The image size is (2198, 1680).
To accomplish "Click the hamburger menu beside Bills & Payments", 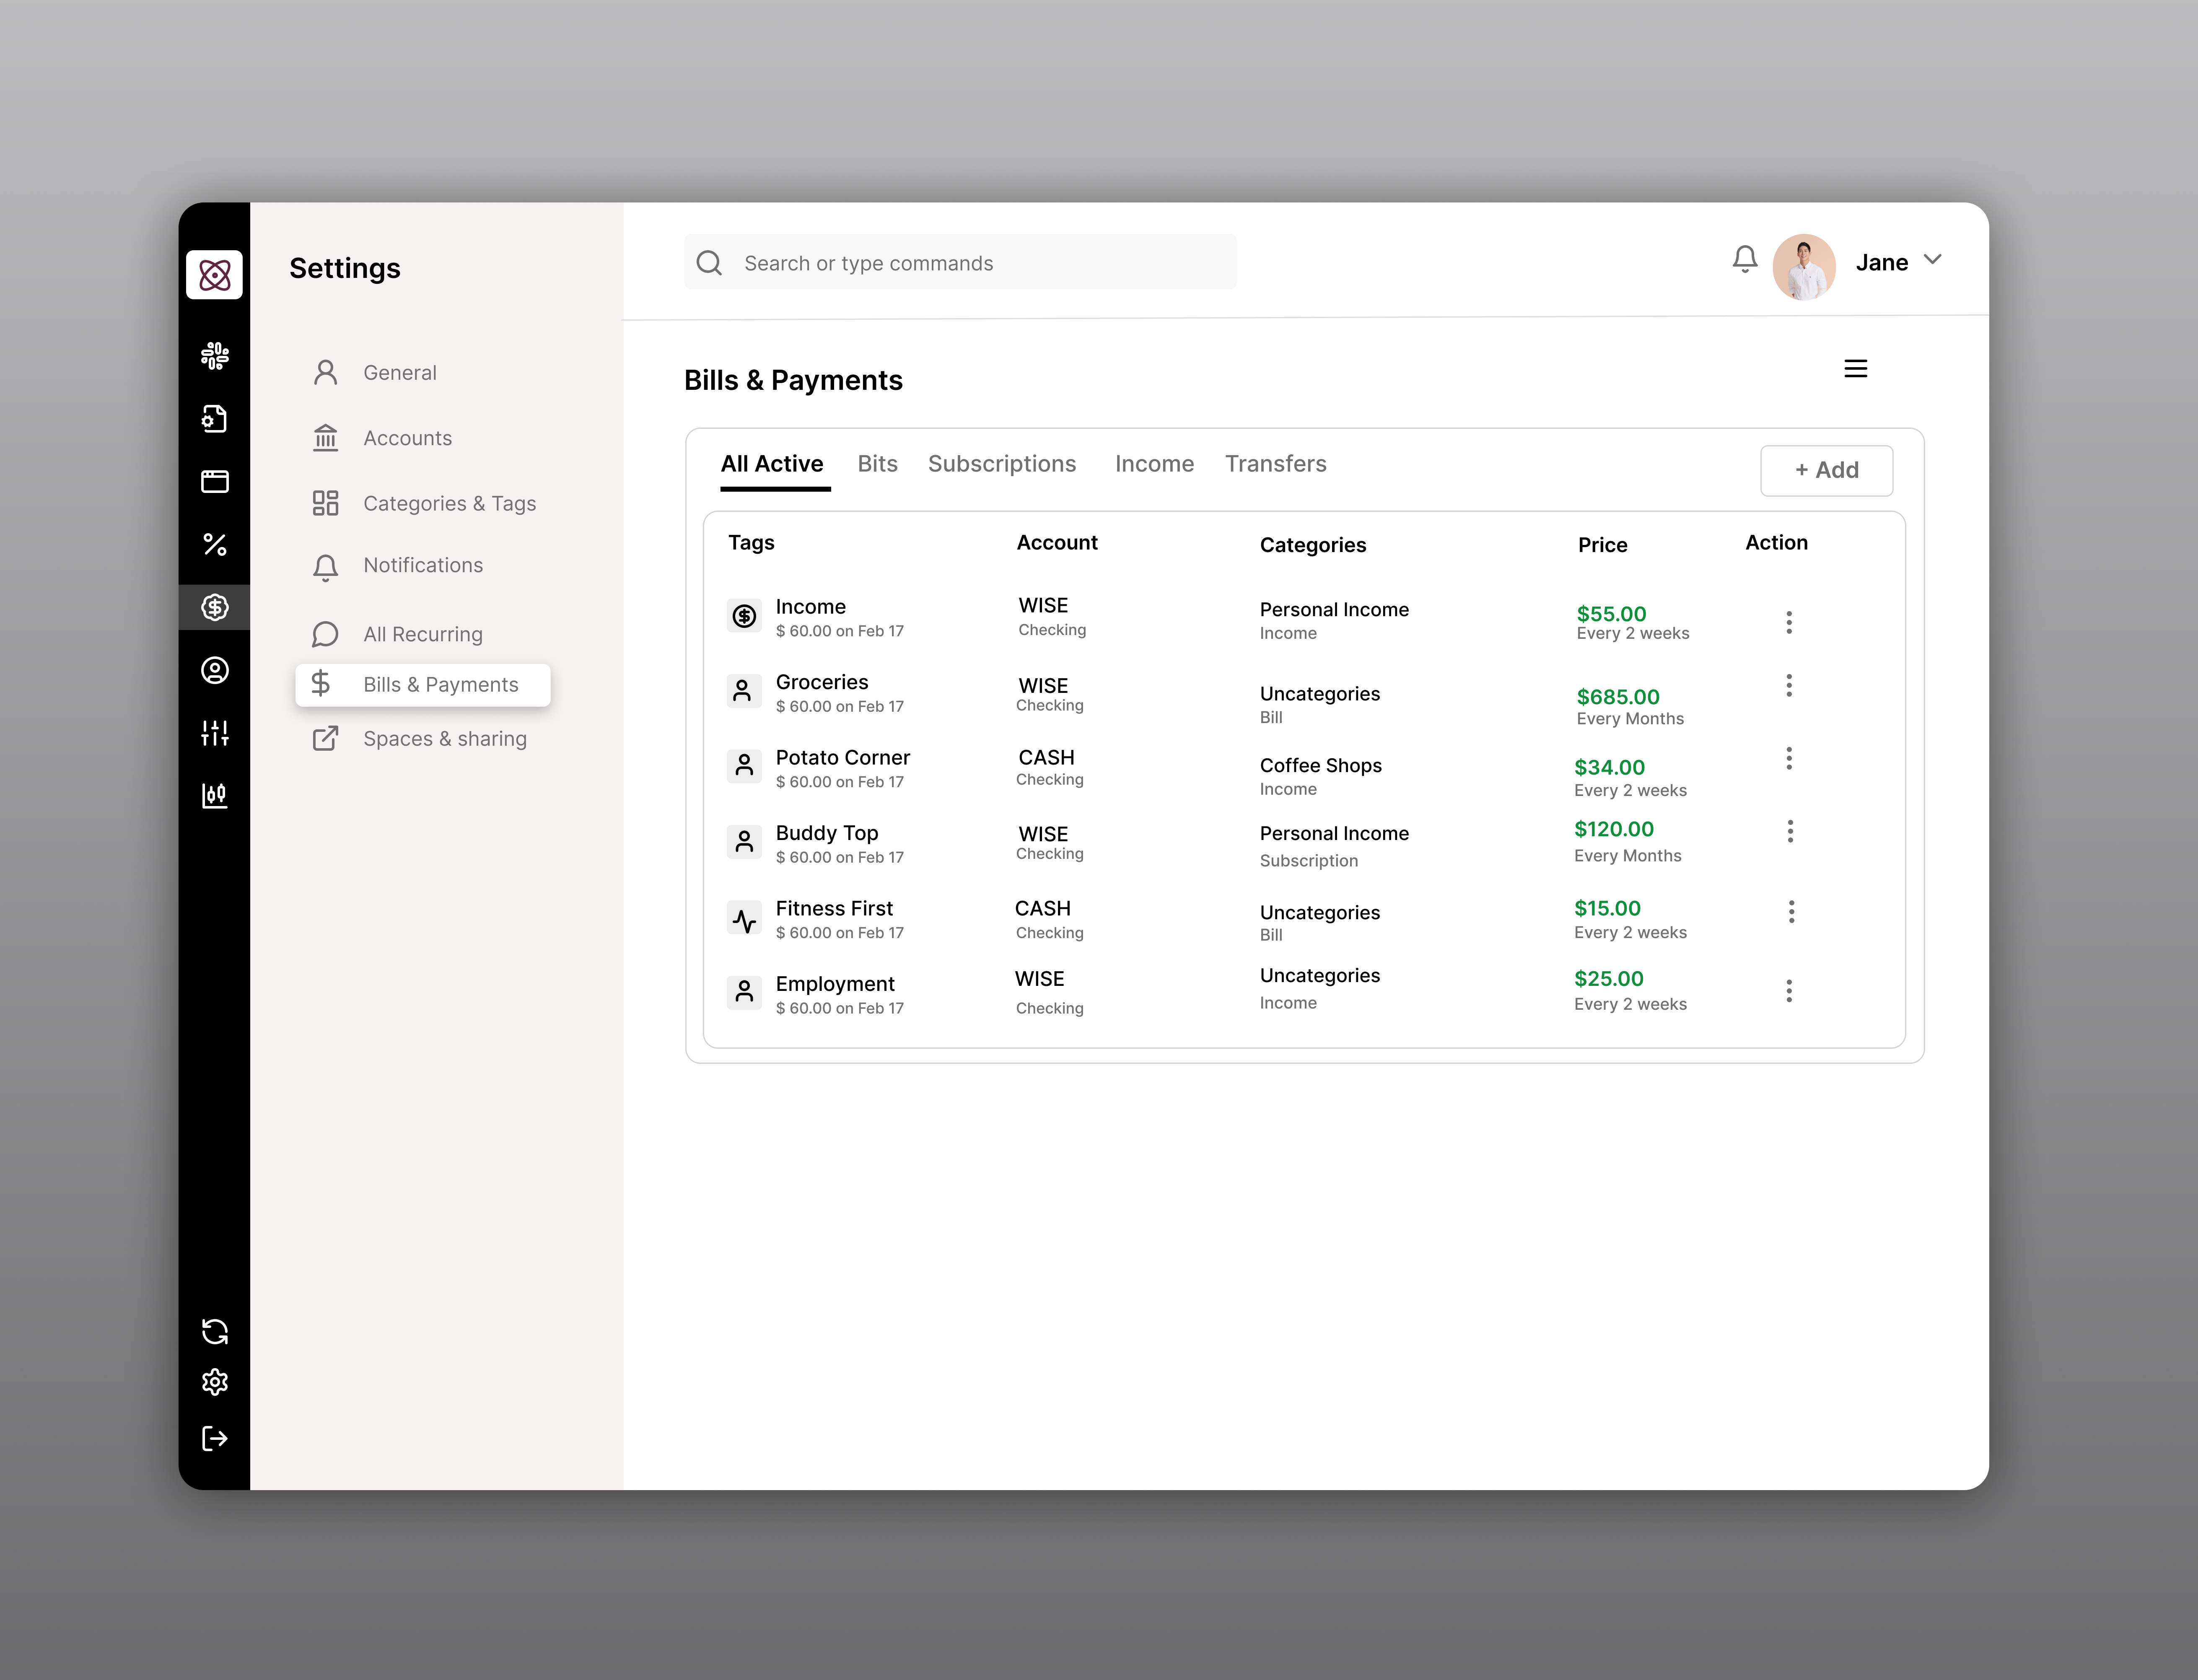I will (1856, 368).
